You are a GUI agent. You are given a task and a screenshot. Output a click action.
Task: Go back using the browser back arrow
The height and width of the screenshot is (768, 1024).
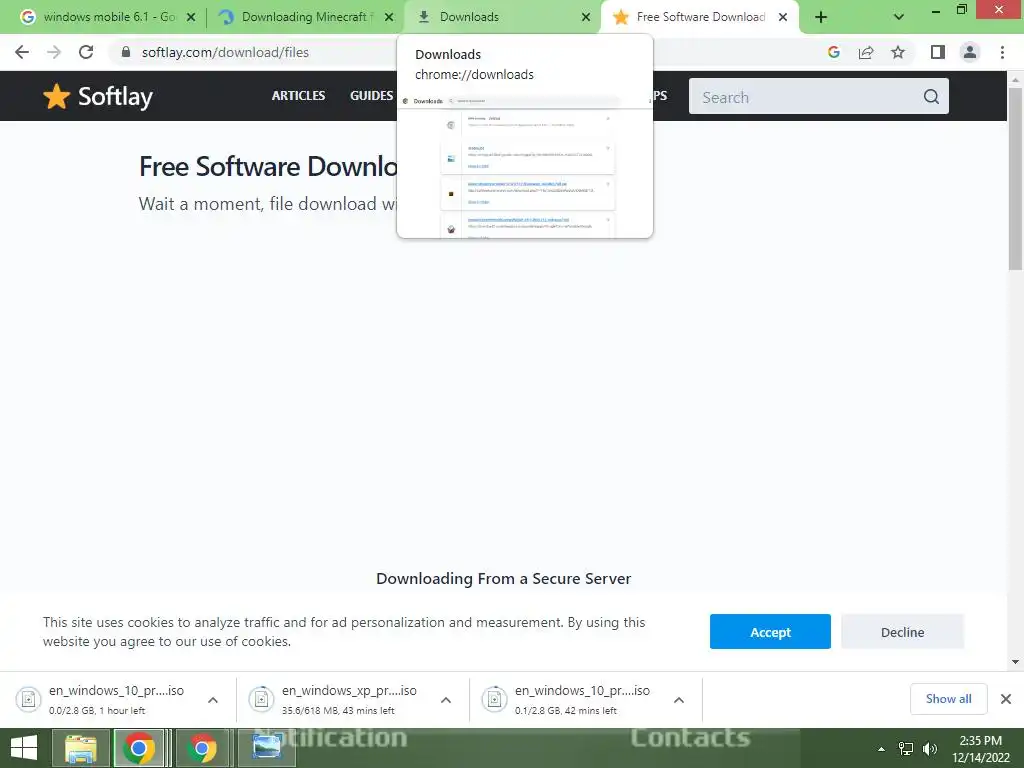point(22,52)
